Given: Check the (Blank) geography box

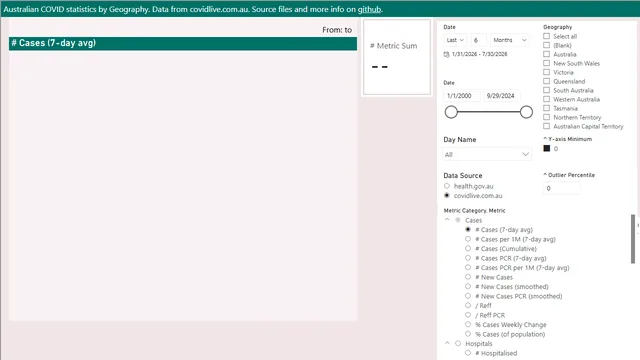Looking at the screenshot, I should point(547,45).
